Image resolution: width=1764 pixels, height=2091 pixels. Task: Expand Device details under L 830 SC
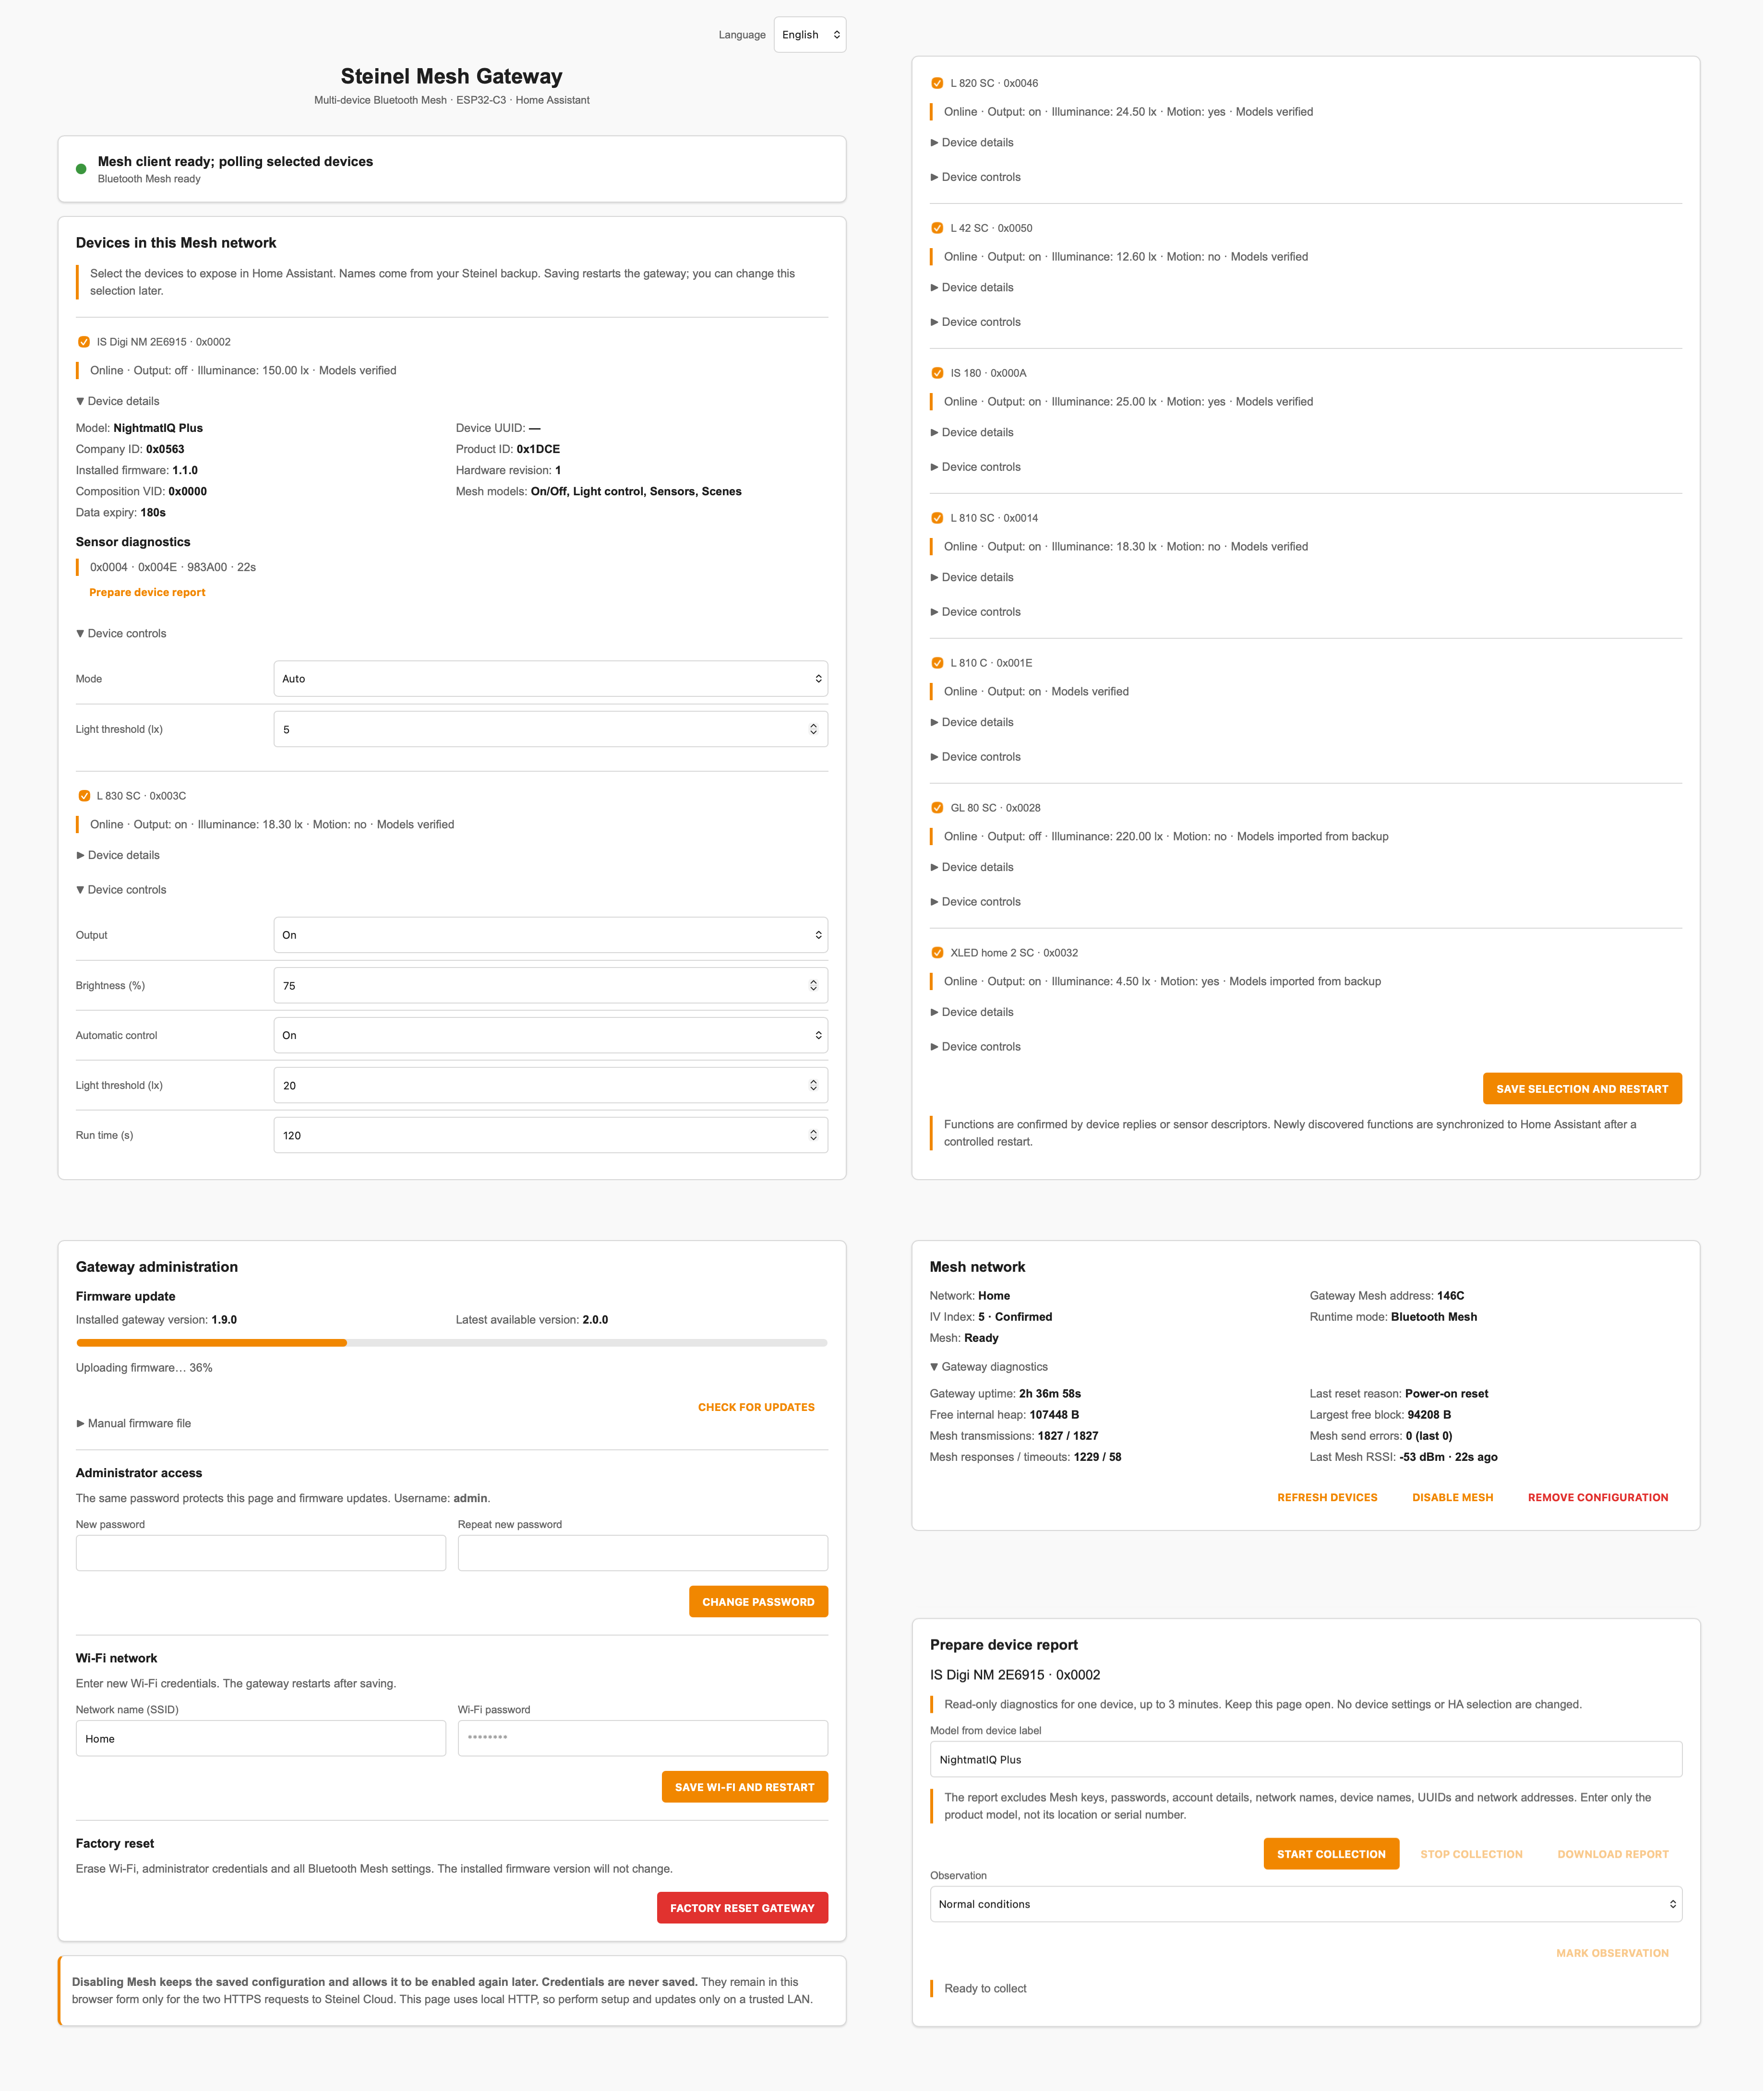tap(118, 855)
